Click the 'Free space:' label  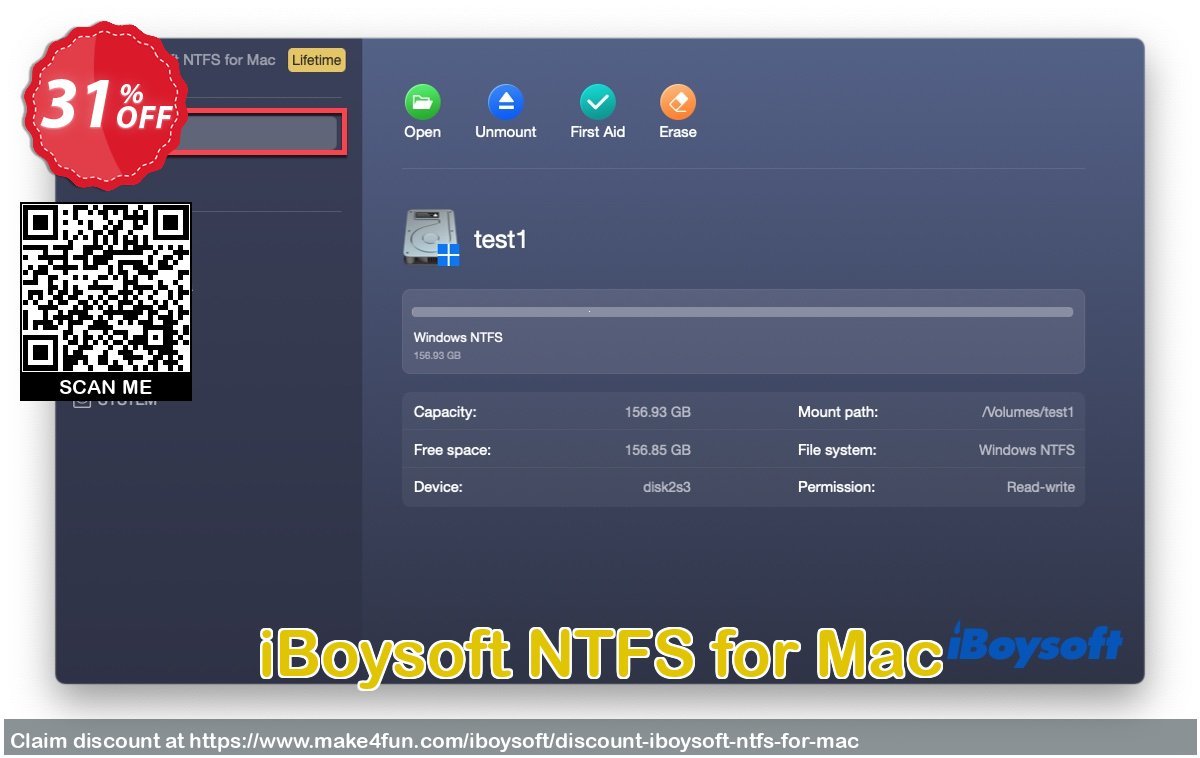(x=452, y=450)
